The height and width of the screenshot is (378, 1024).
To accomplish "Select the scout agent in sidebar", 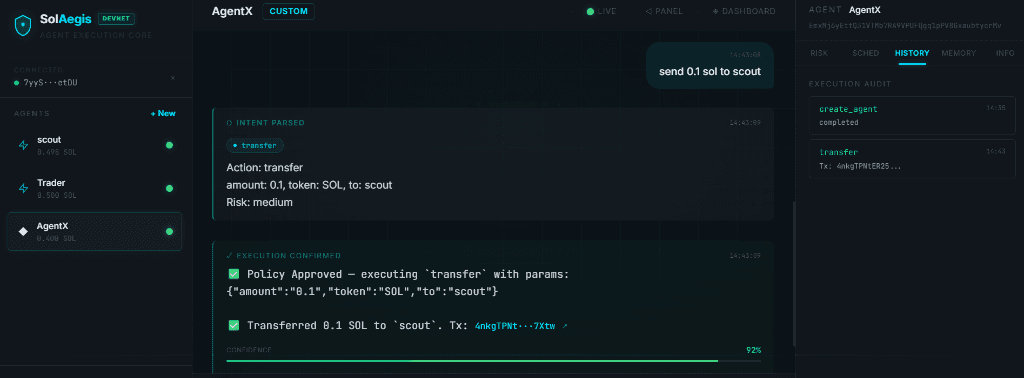I will 95,146.
